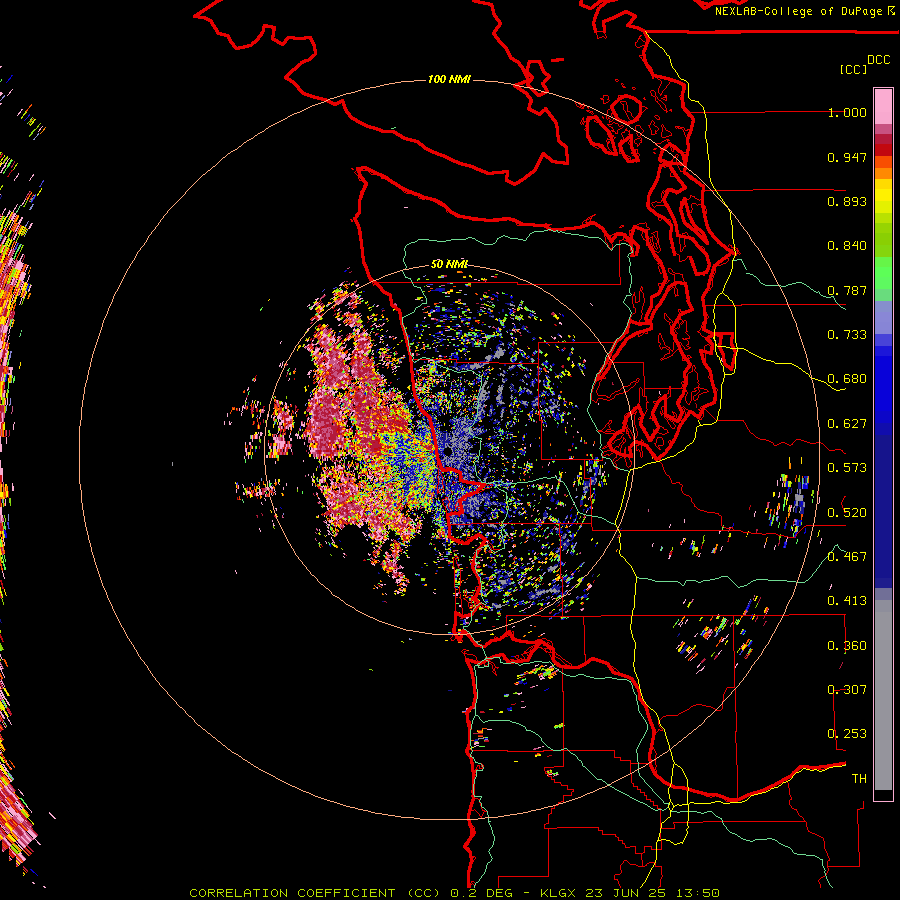Pick the gray segment of the color scale
Viewport: 900px width, 900px height.
(x=883, y=695)
